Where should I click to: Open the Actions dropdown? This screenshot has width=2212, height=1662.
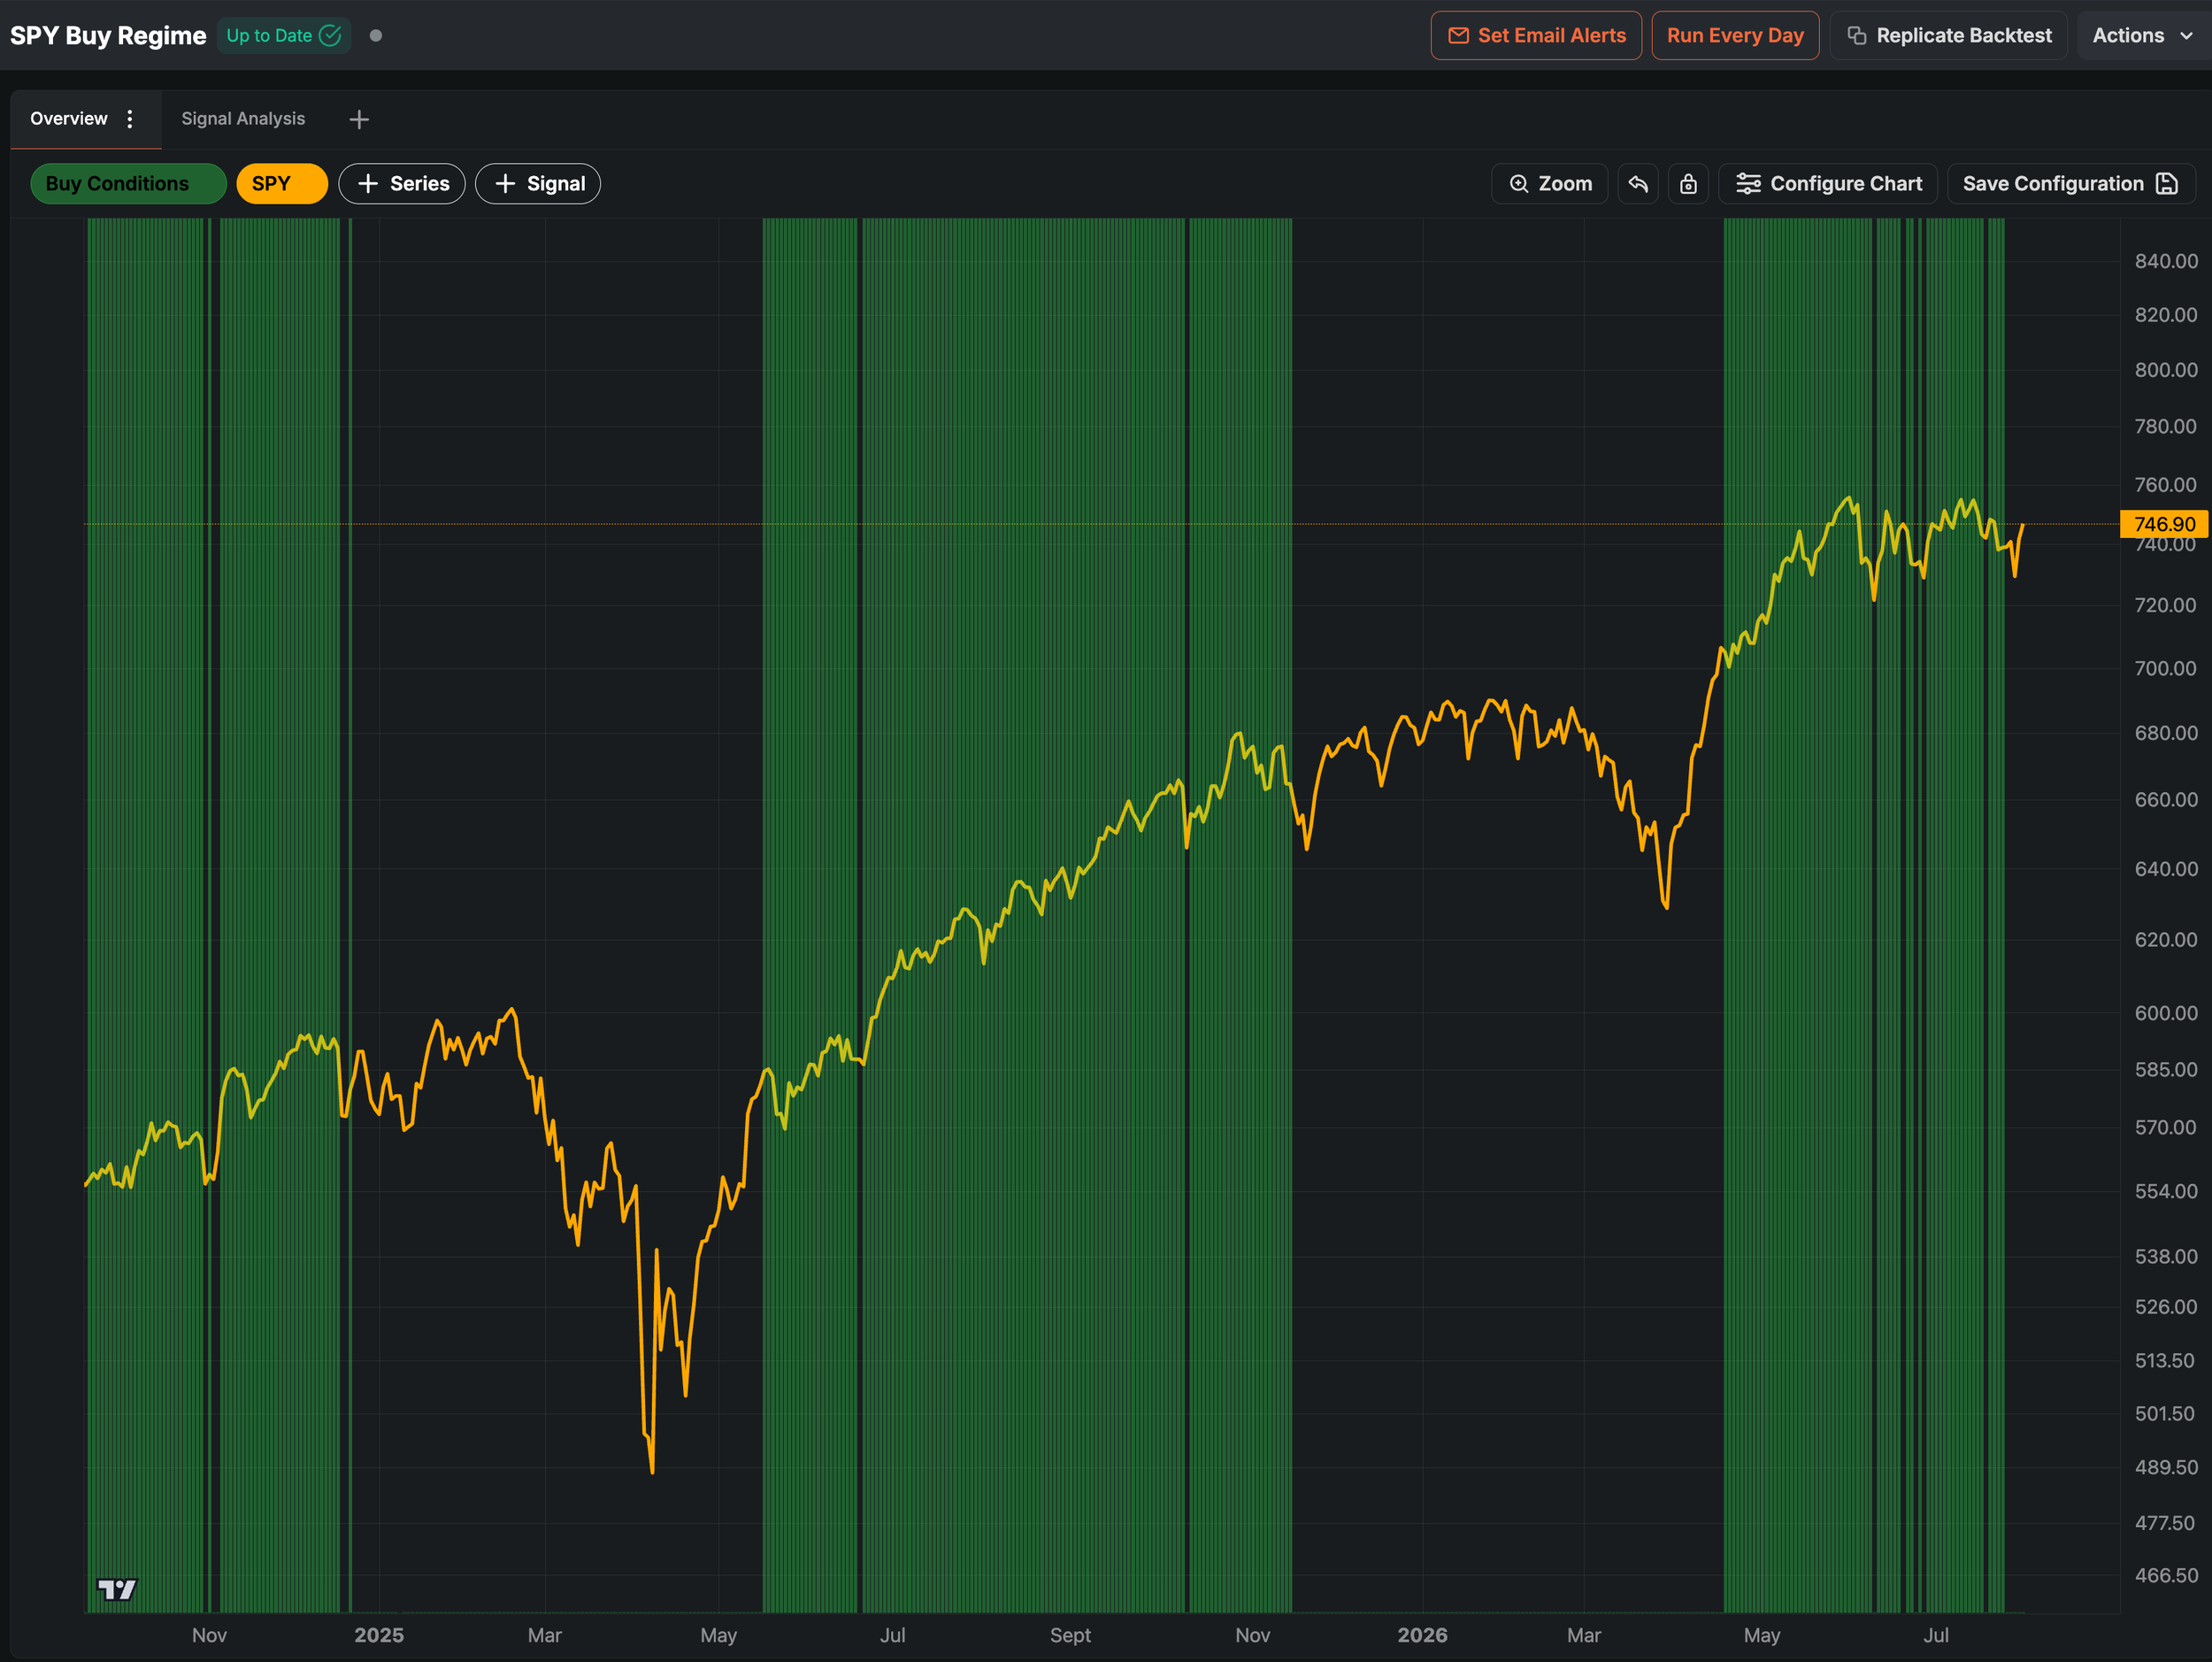pos(2142,36)
